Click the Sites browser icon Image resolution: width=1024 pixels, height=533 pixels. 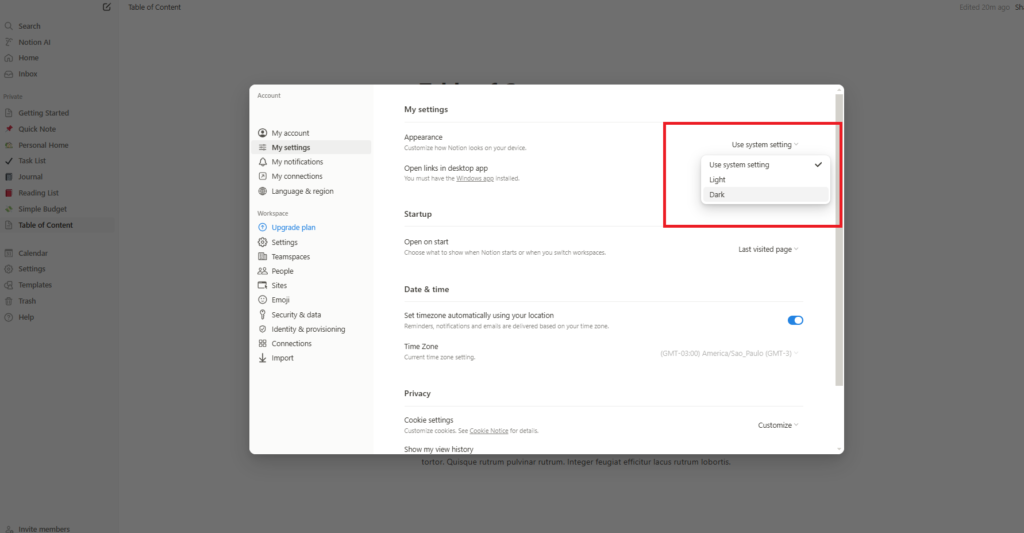263,285
